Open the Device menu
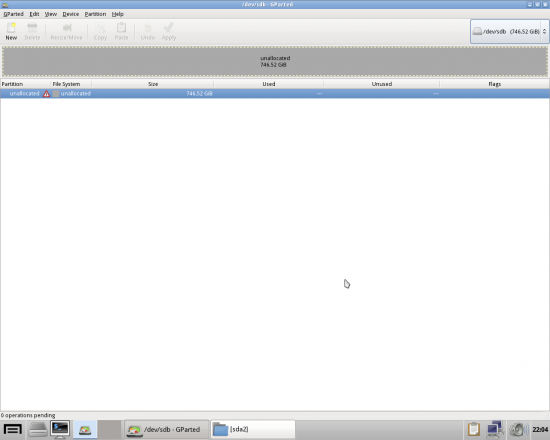This screenshot has height=440, width=550. pyautogui.click(x=71, y=14)
